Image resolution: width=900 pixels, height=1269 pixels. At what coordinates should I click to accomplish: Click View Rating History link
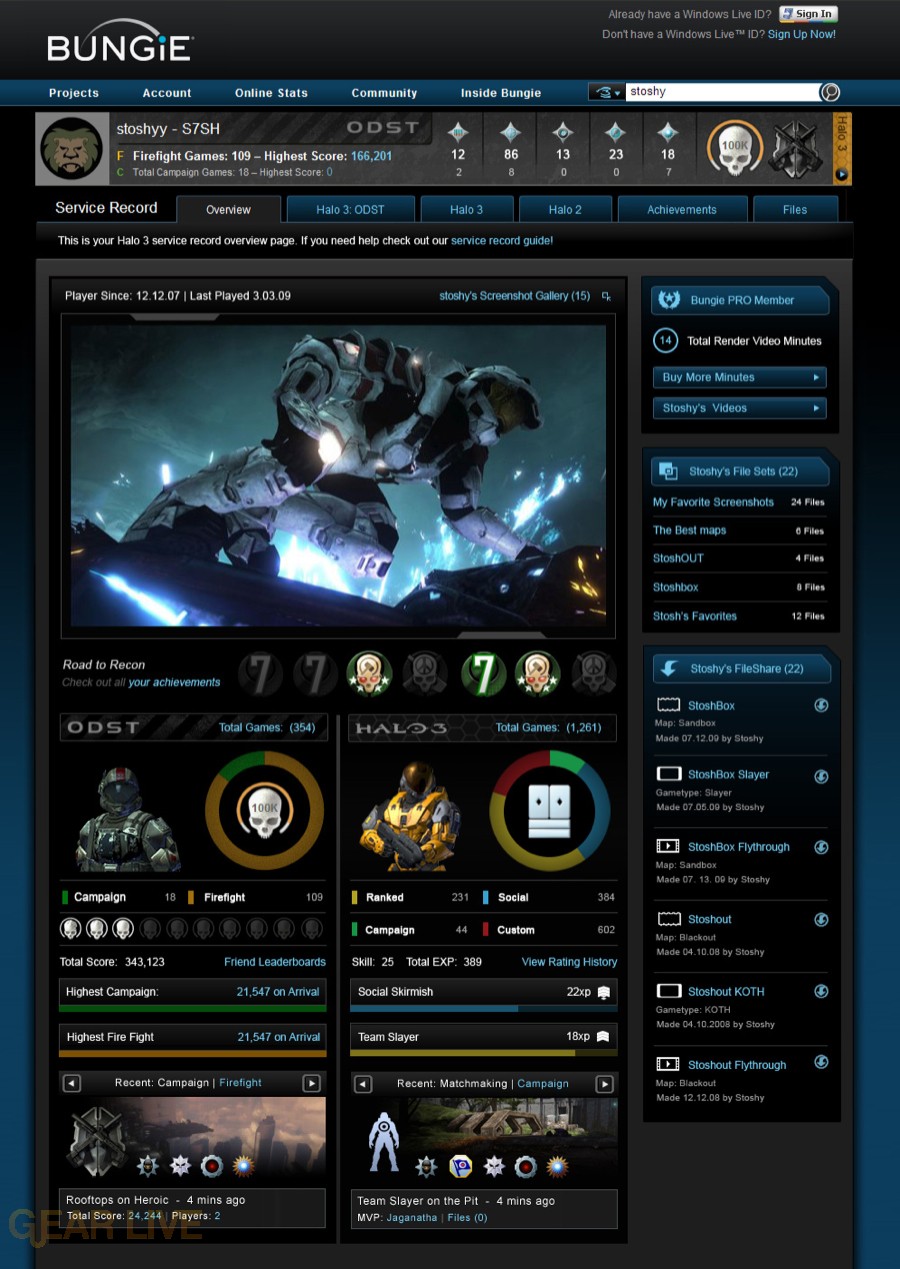point(569,962)
